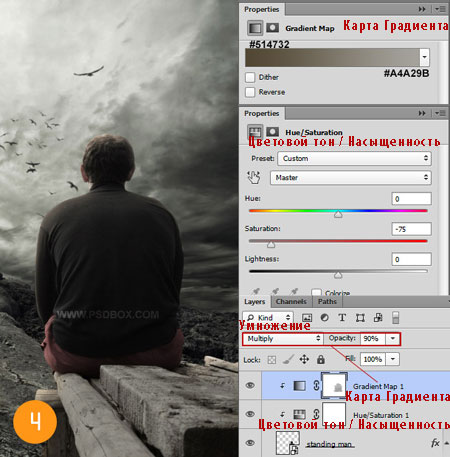Image resolution: width=450 pixels, height=457 pixels.
Task: Hide the standing man layer
Action: pyautogui.click(x=250, y=443)
